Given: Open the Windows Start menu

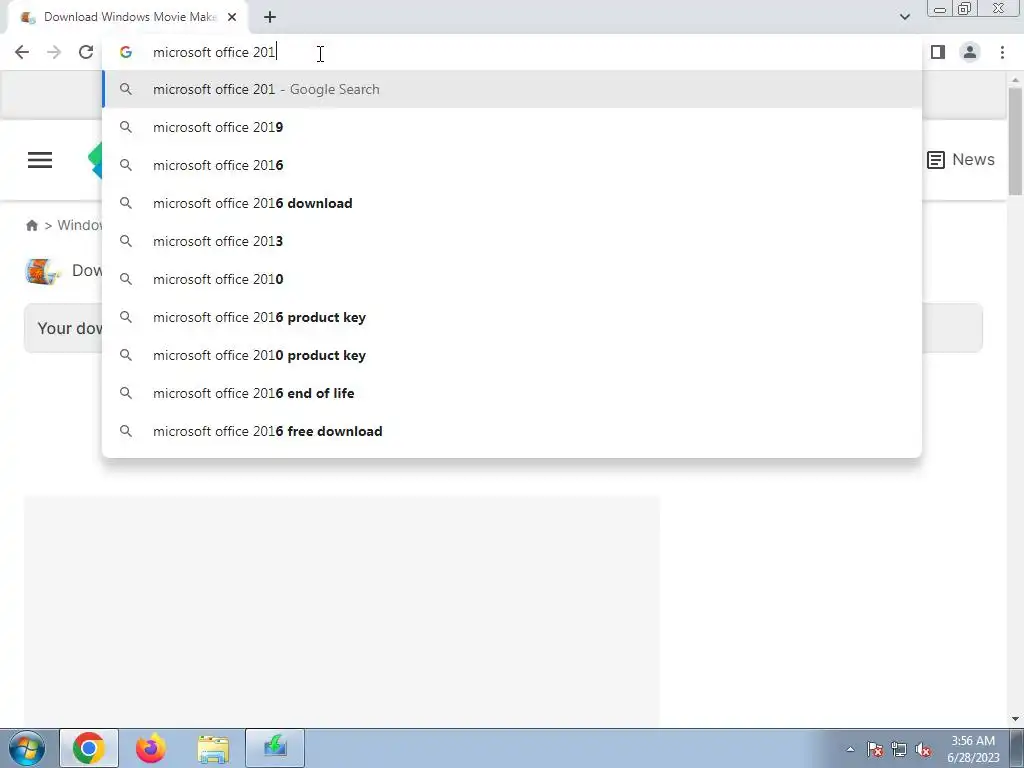Looking at the screenshot, I should [x=27, y=748].
